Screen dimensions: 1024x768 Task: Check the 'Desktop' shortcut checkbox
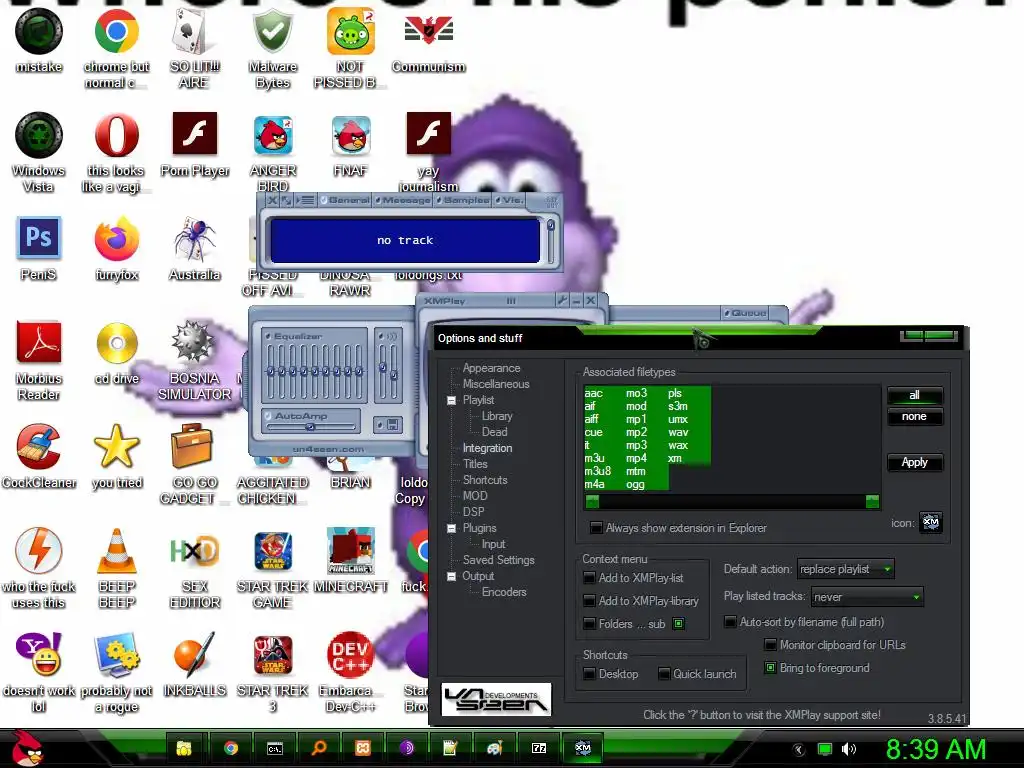[x=589, y=674]
